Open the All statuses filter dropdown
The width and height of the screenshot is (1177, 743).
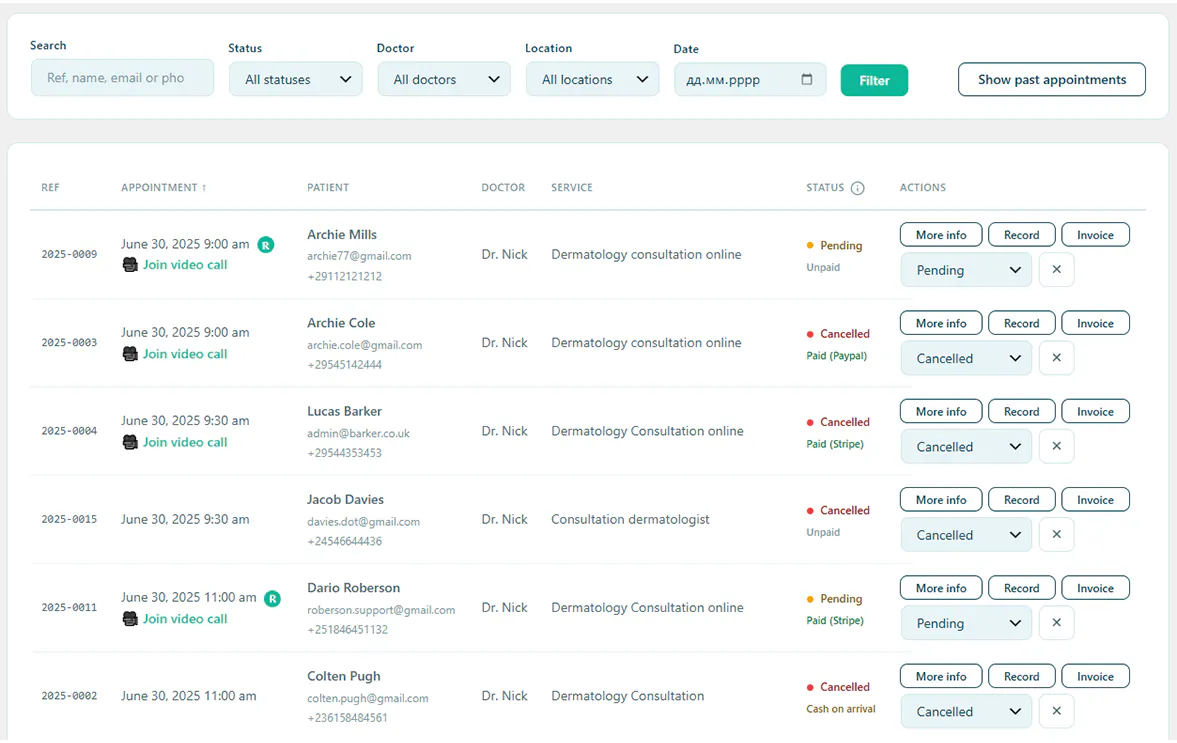click(x=297, y=80)
